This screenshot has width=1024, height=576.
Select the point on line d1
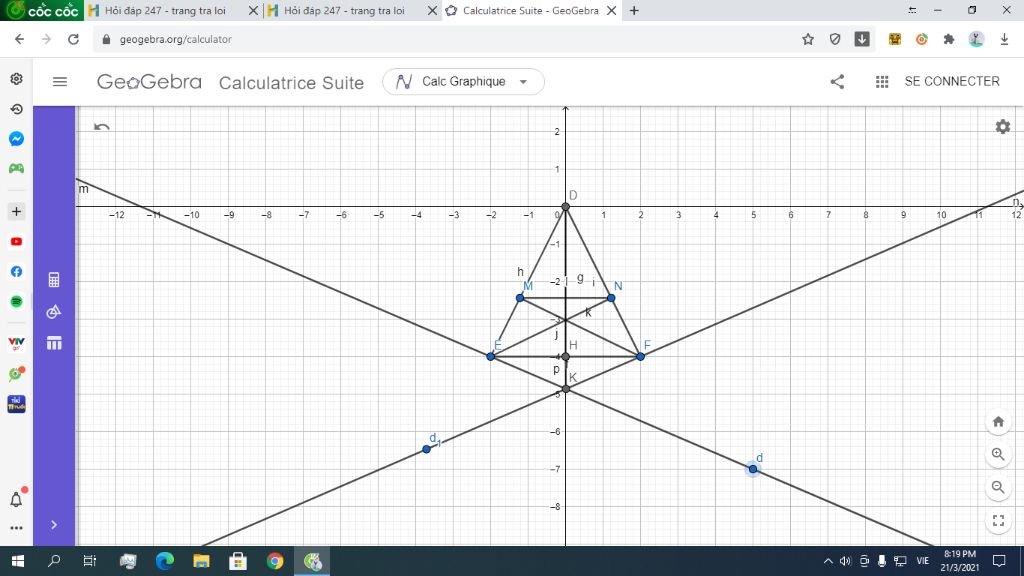[426, 449]
